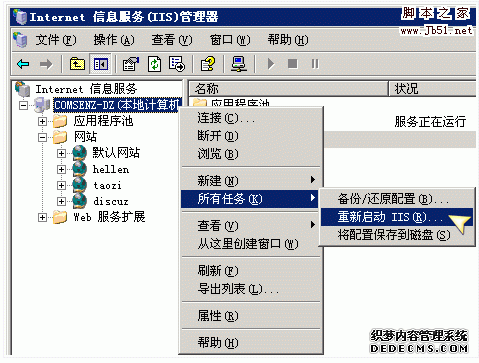Click the Start service play button
The height and width of the screenshot is (363, 479).
pyautogui.click(x=271, y=64)
